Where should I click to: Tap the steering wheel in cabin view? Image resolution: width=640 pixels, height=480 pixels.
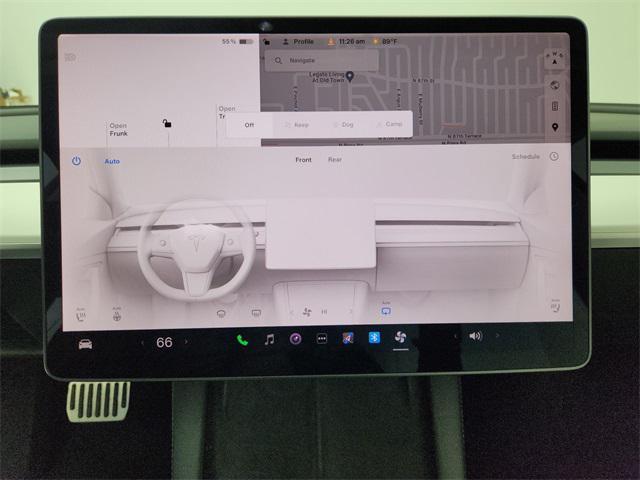click(198, 249)
